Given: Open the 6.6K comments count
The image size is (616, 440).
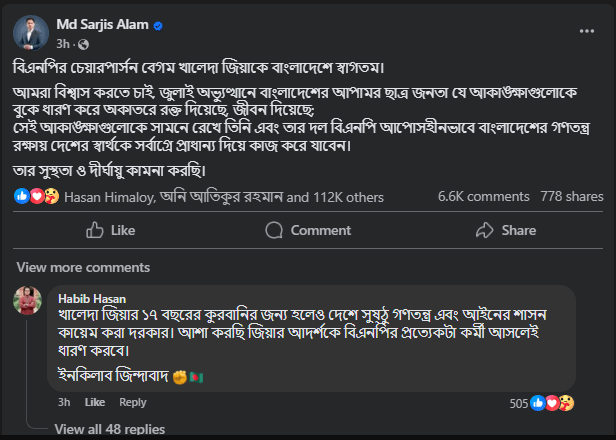Looking at the screenshot, I should [484, 197].
